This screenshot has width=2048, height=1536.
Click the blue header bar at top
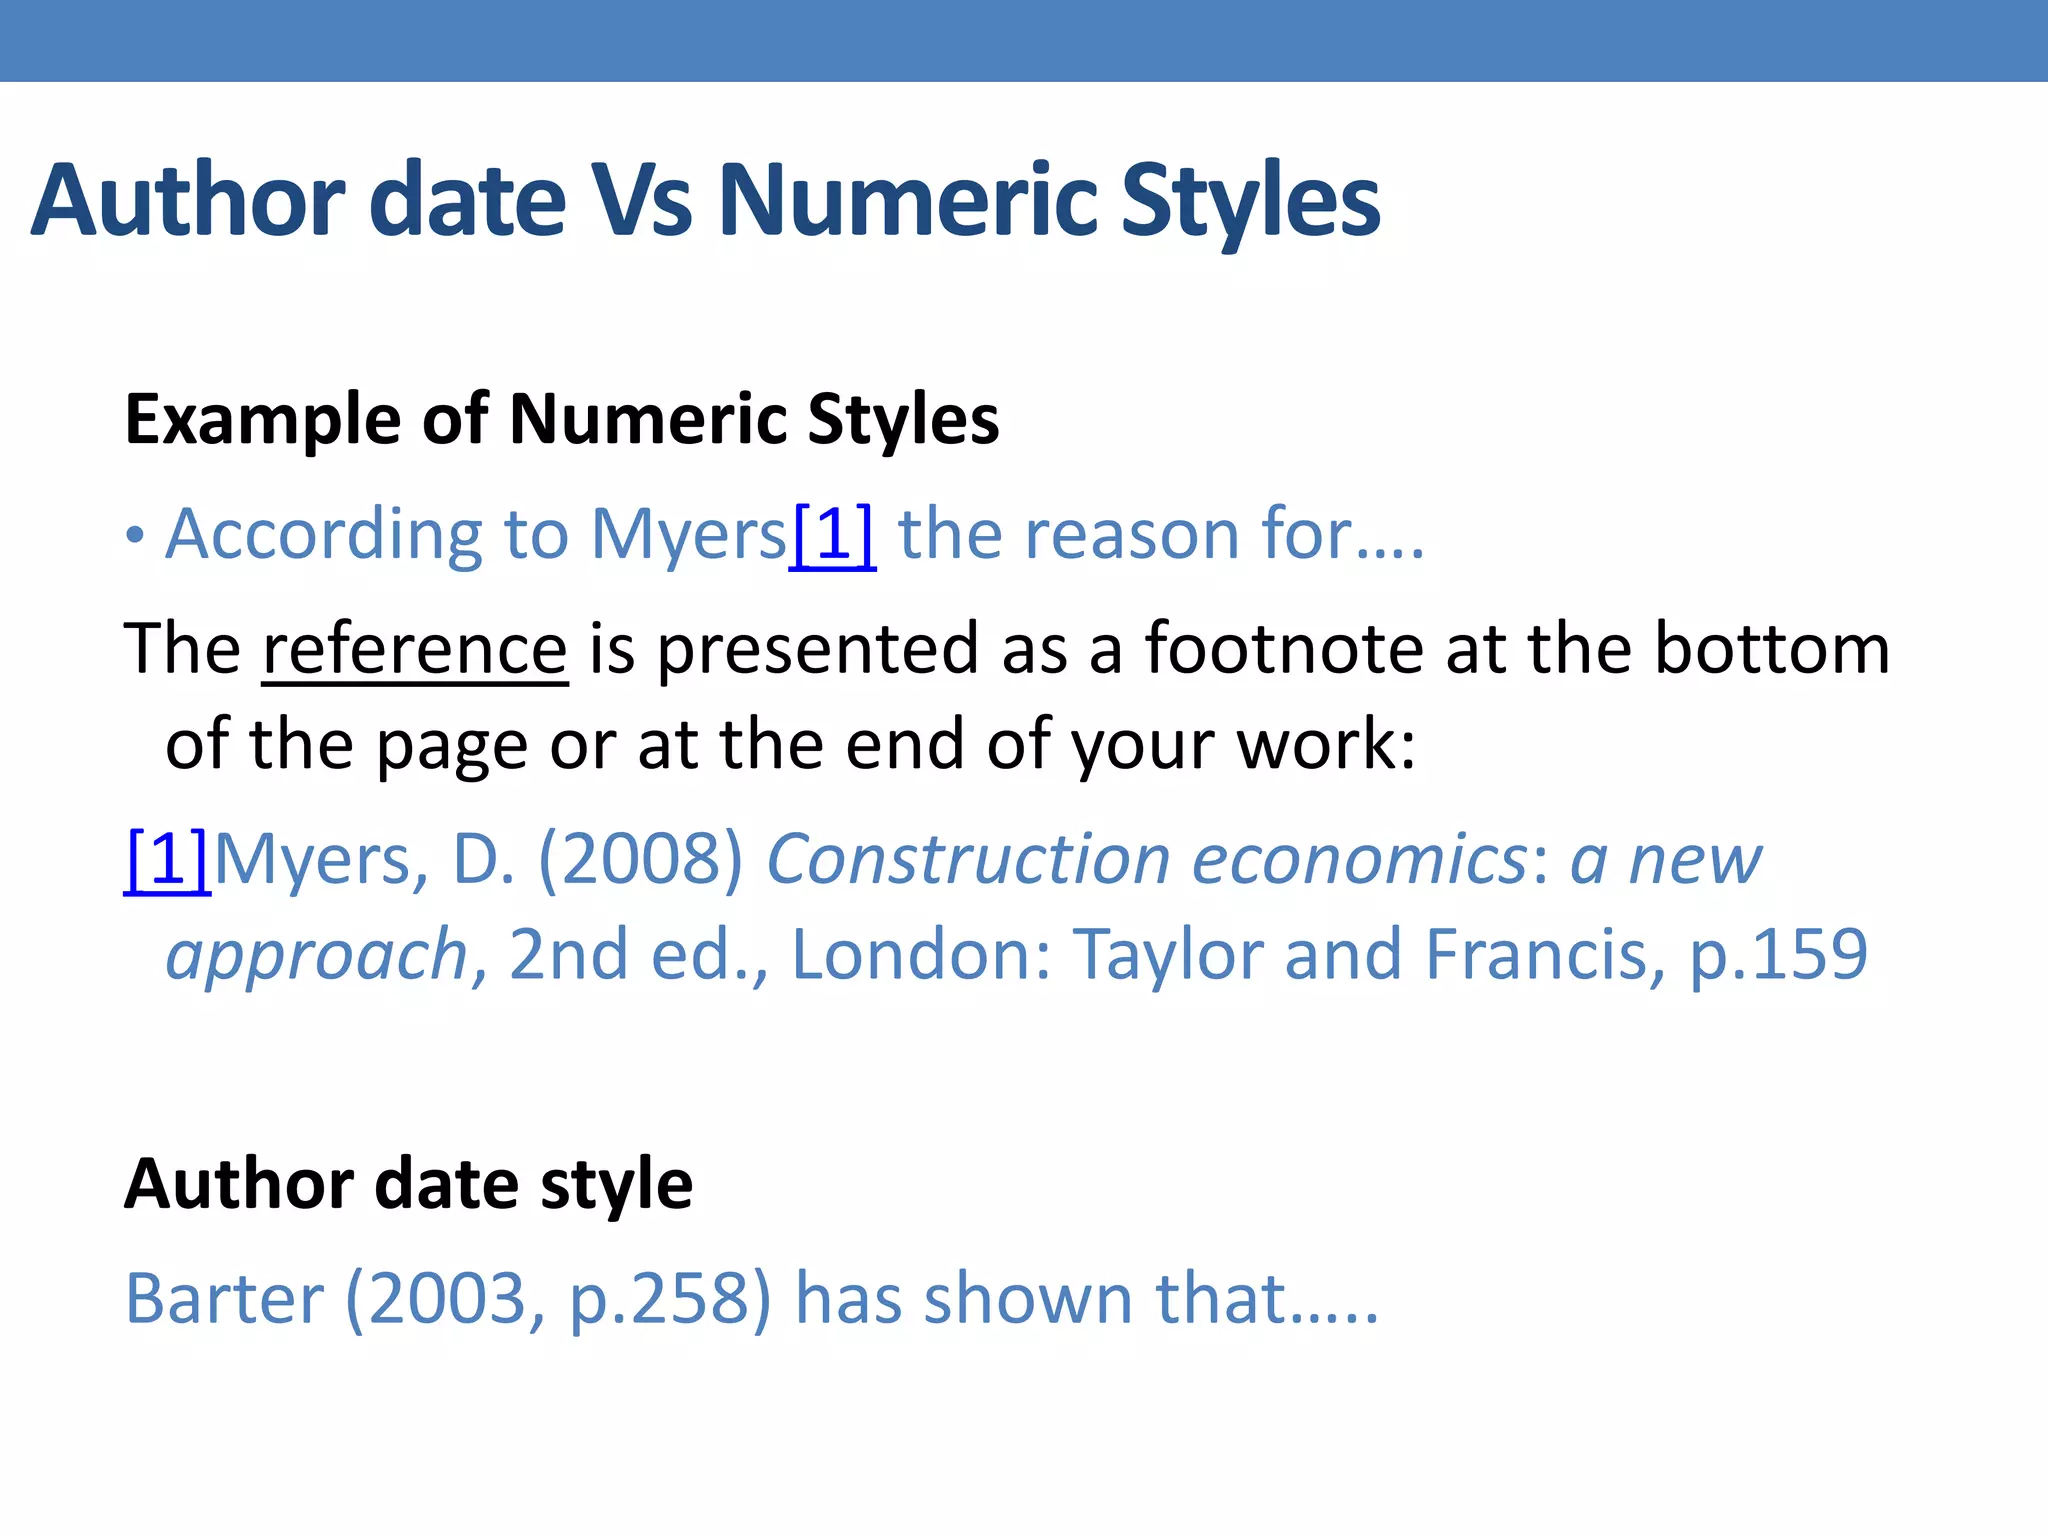coord(1024,41)
